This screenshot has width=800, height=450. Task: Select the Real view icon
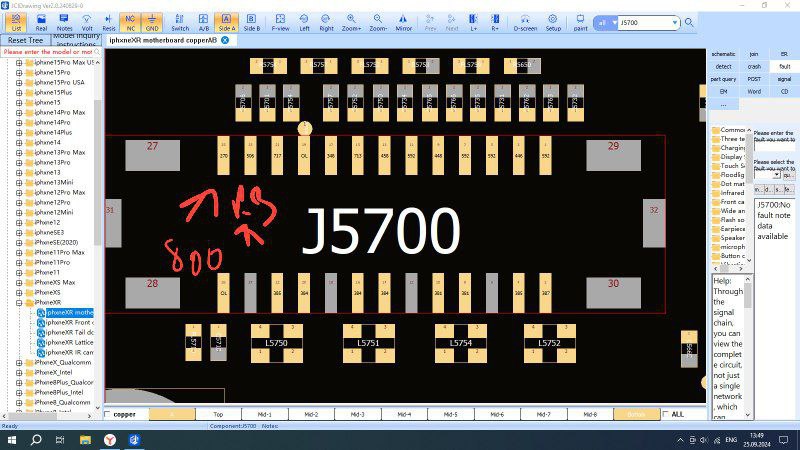coord(41,22)
